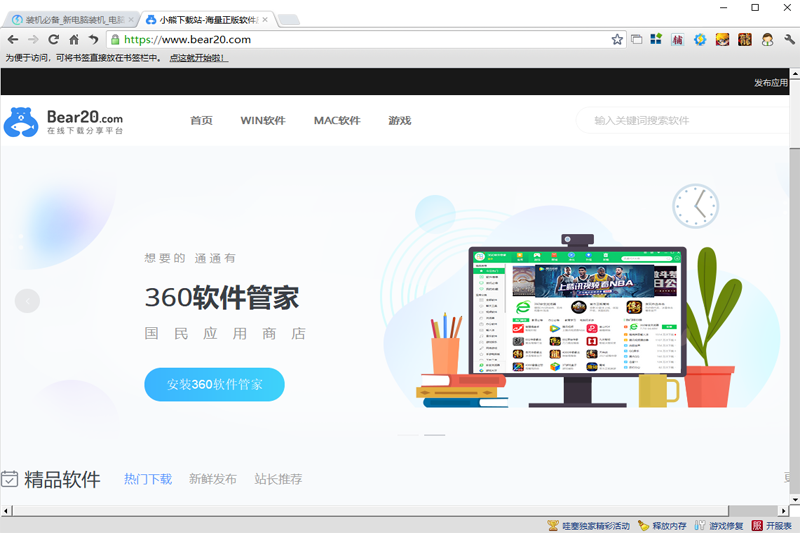This screenshot has height=533, width=800.
Task: Click the 360软件管家 banner heading
Action: click(222, 297)
